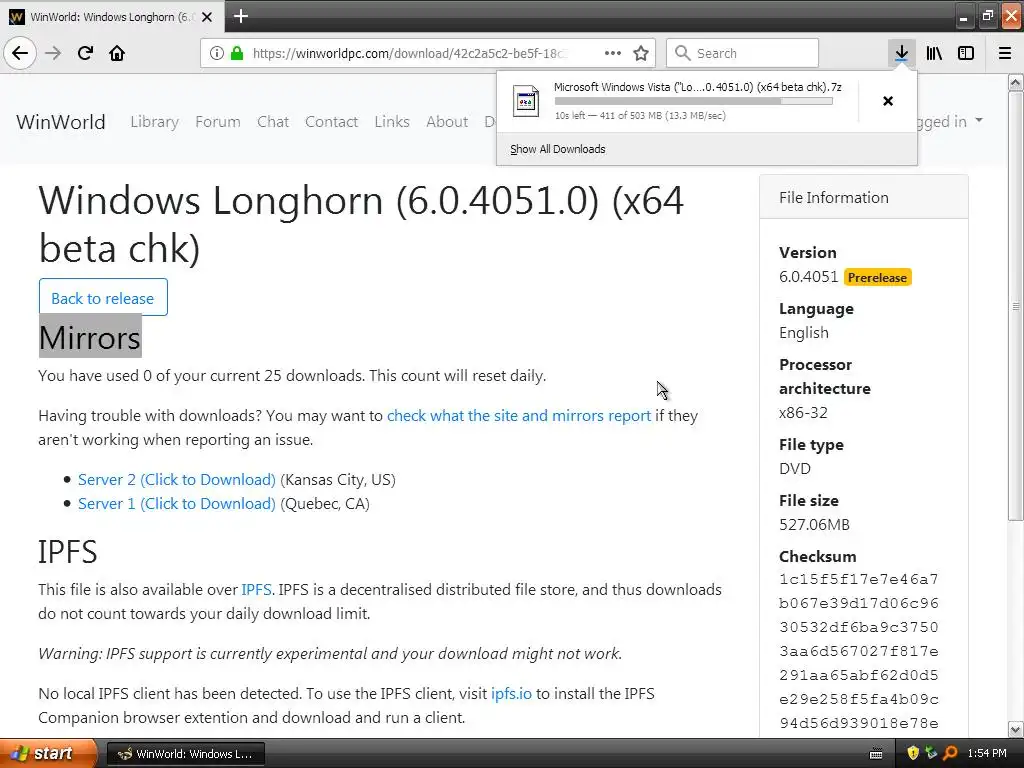Click the security shield tray icon
1024x768 pixels.
[x=913, y=753]
